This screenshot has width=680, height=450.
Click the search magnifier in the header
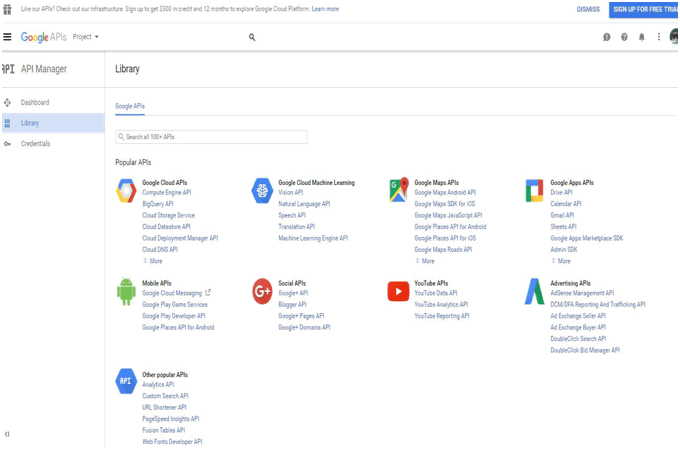click(x=252, y=37)
